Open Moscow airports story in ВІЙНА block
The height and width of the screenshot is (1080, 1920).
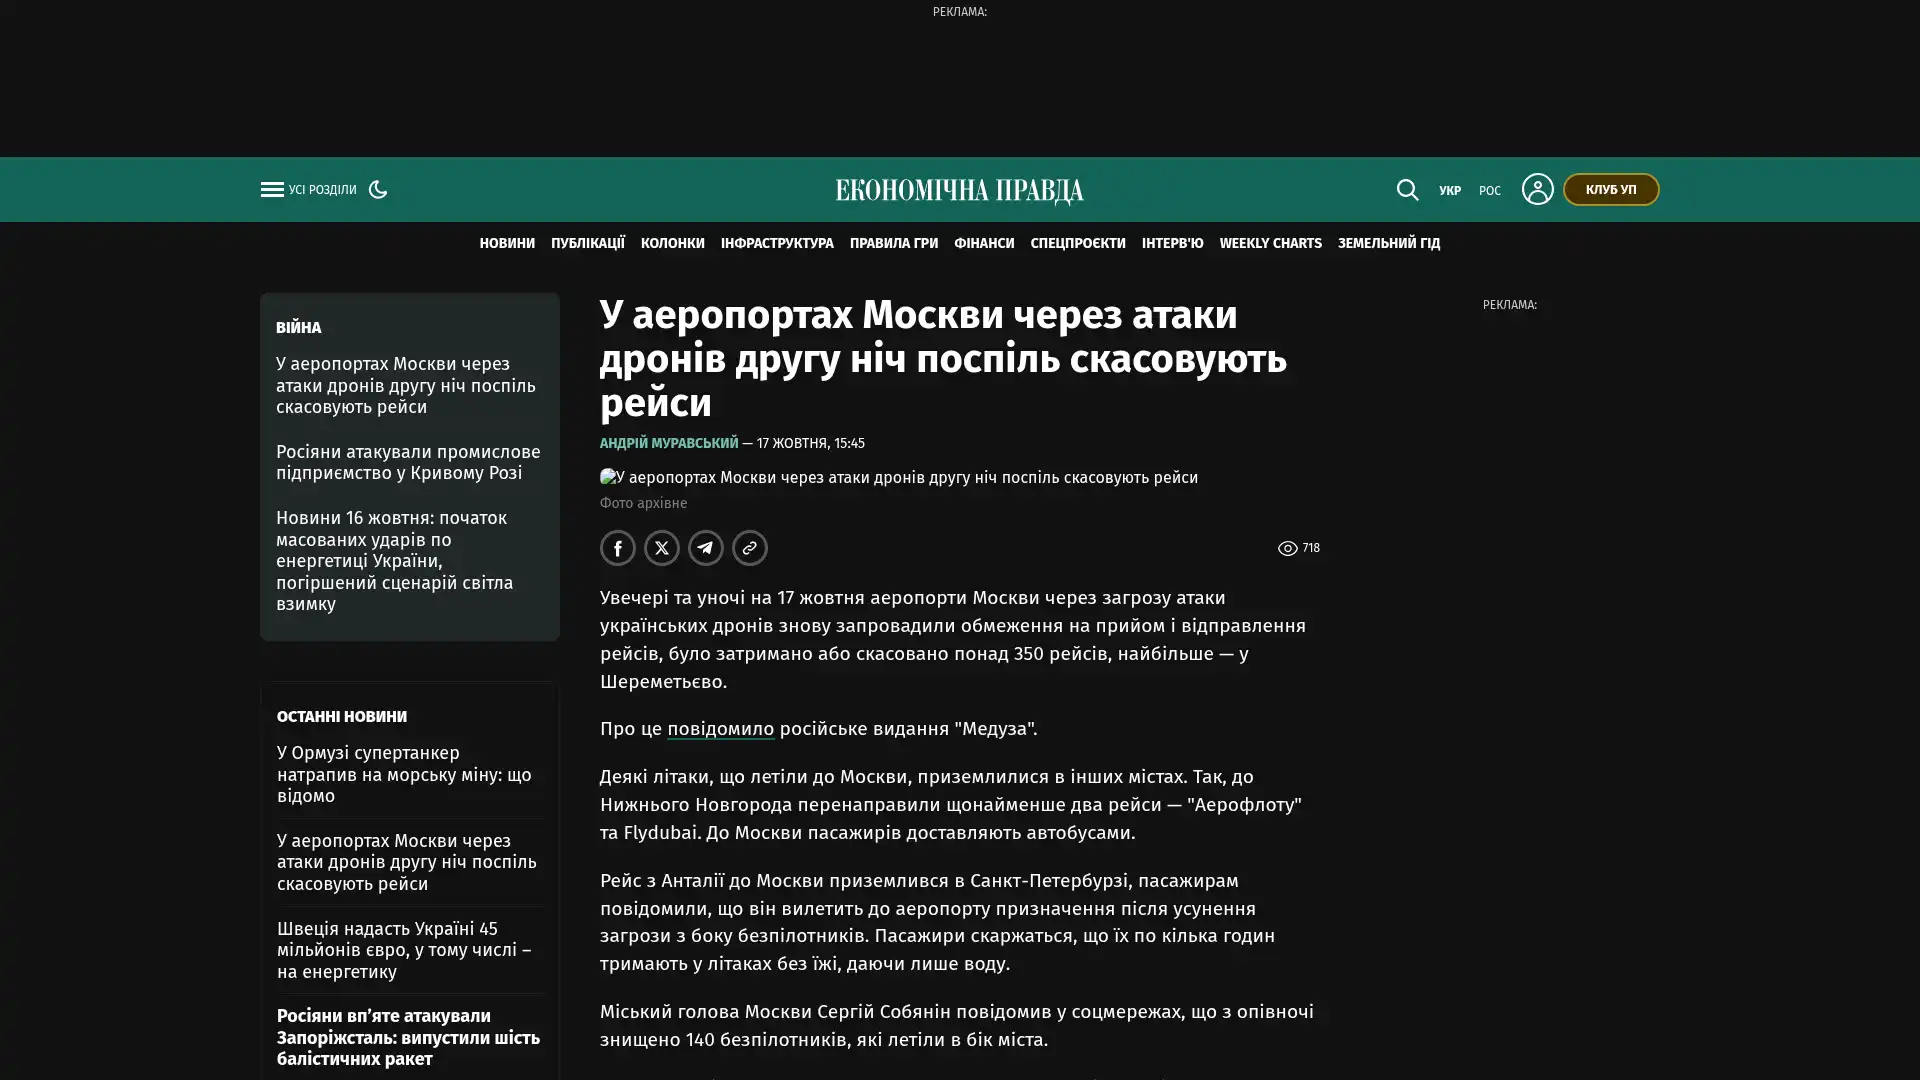406,386
